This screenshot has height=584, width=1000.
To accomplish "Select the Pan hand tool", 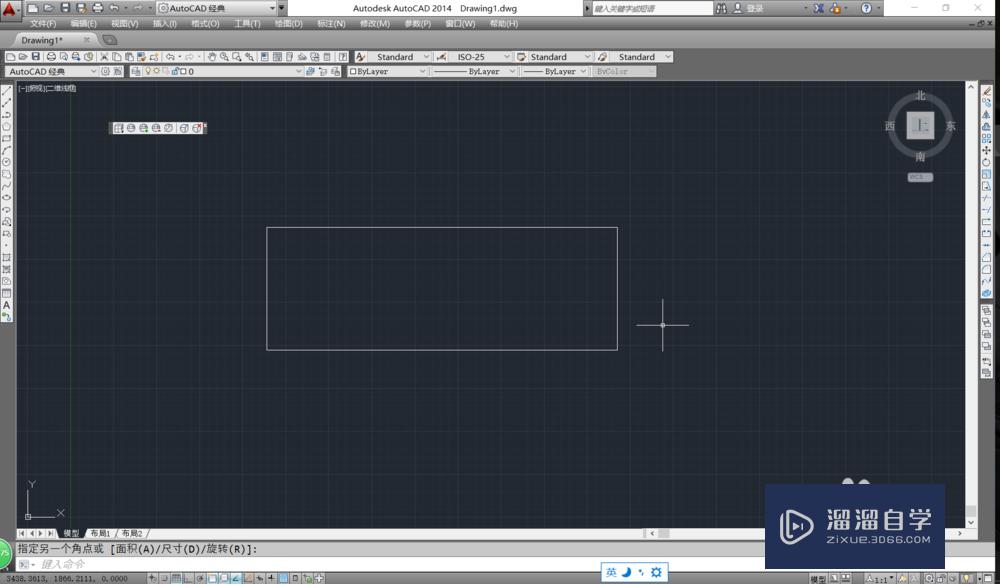I will click(212, 57).
